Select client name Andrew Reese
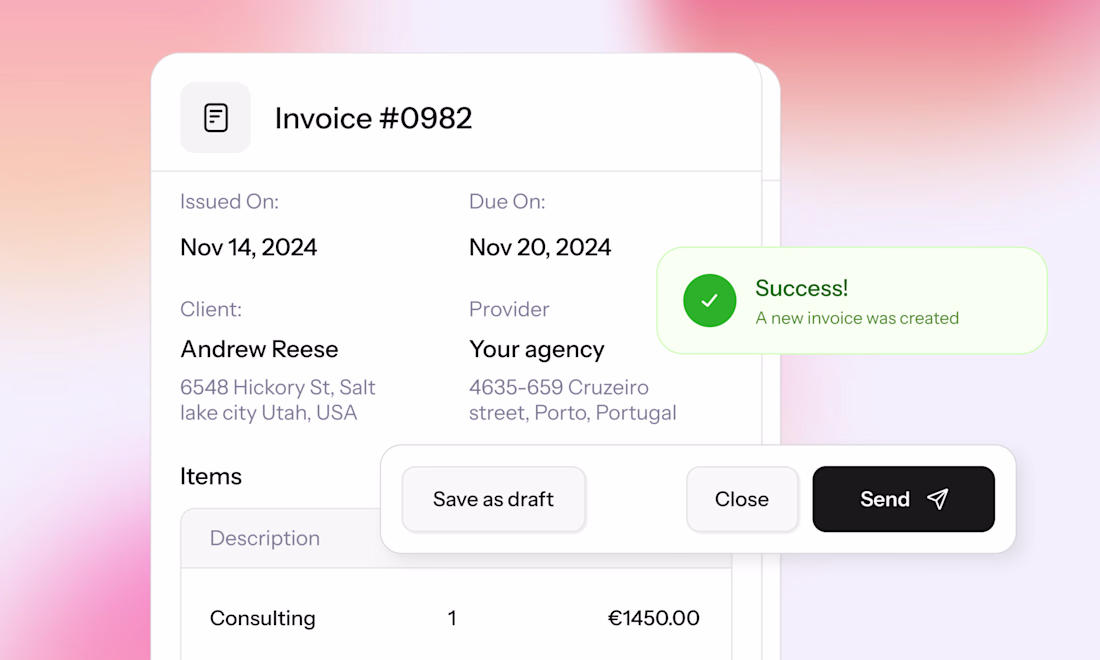This screenshot has height=660, width=1100. (x=259, y=349)
